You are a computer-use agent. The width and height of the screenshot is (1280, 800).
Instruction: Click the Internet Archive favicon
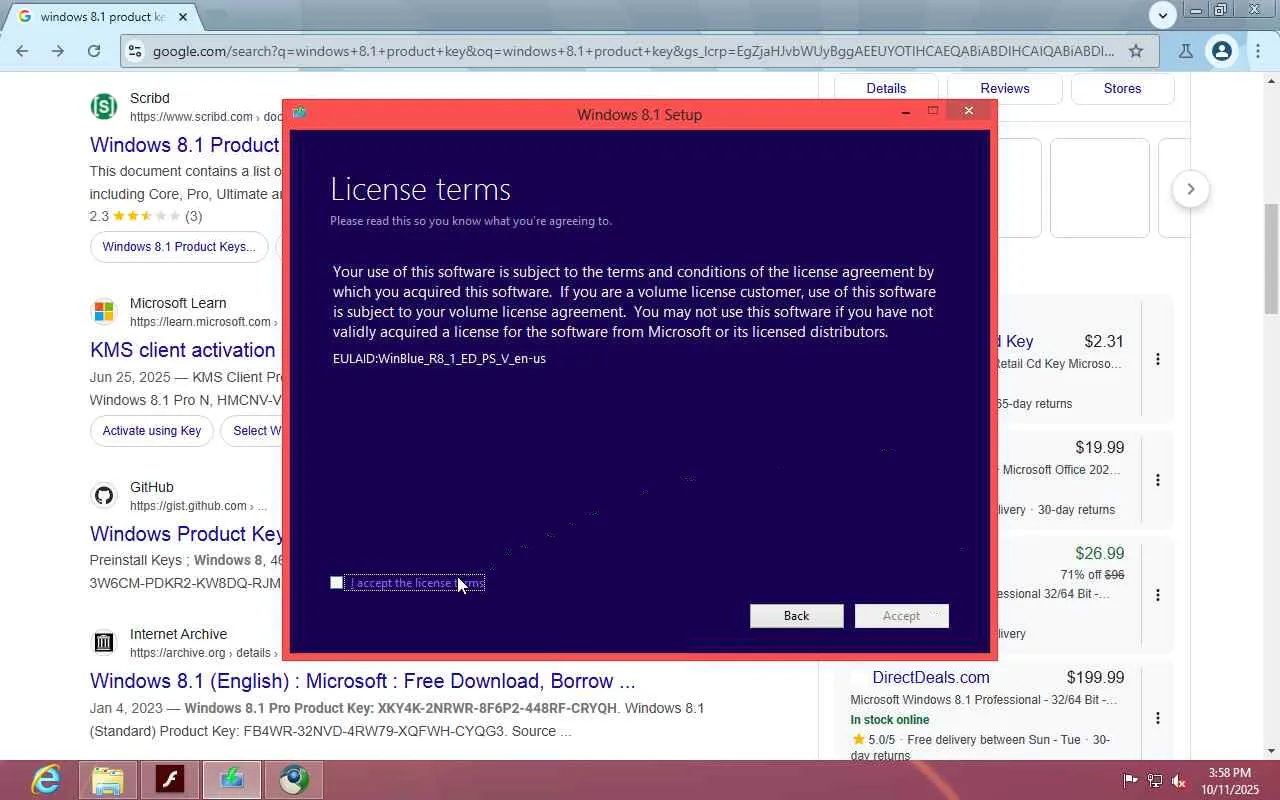104,643
